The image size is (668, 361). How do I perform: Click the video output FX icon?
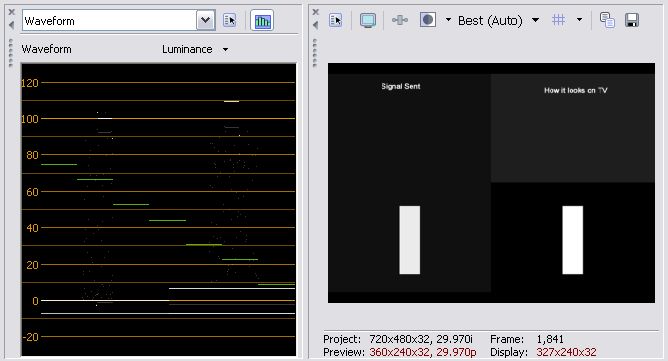(400, 20)
